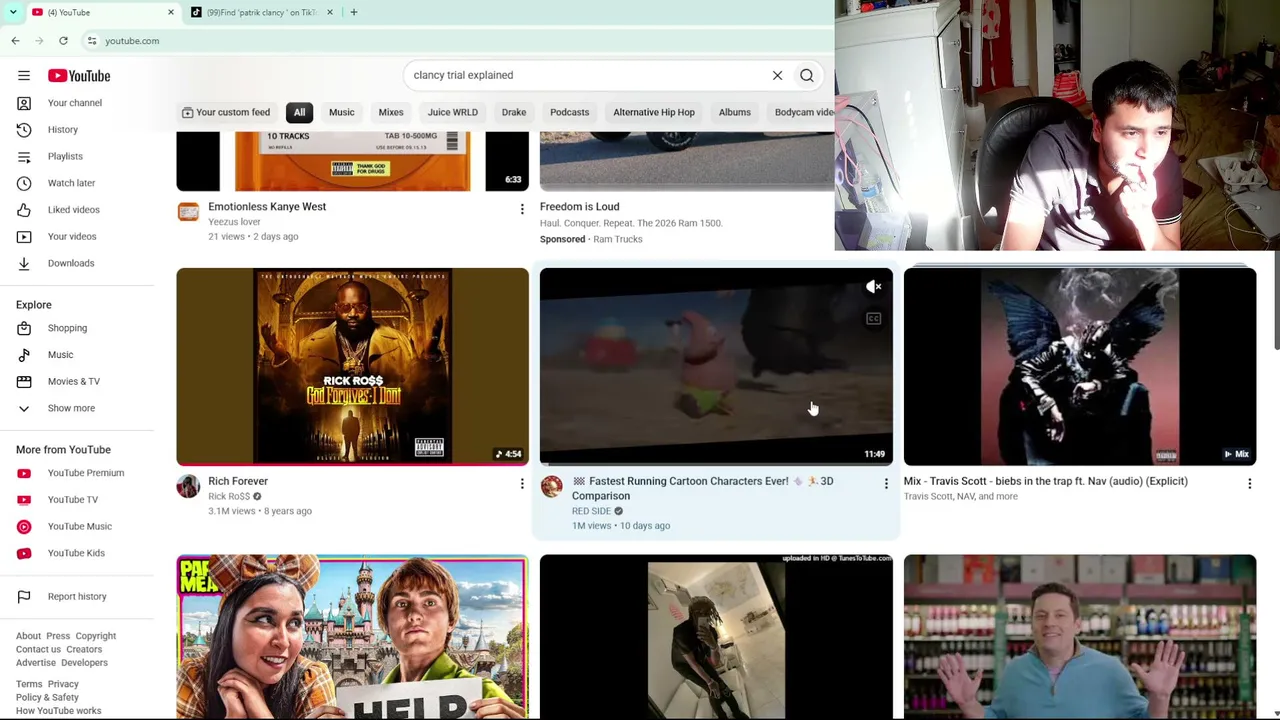Open Rick Ross God Forgives thumbnail
This screenshot has width=1280, height=720.
(353, 366)
